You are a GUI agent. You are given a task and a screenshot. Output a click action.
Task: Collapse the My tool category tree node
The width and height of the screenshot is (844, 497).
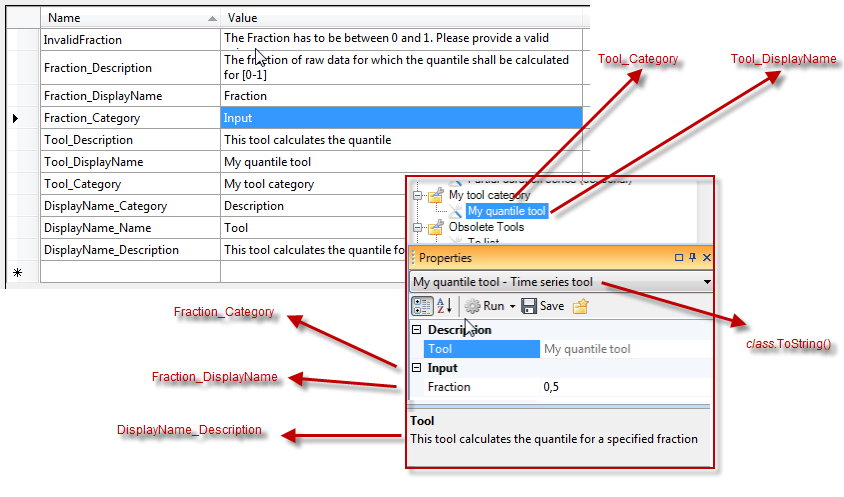[x=419, y=196]
